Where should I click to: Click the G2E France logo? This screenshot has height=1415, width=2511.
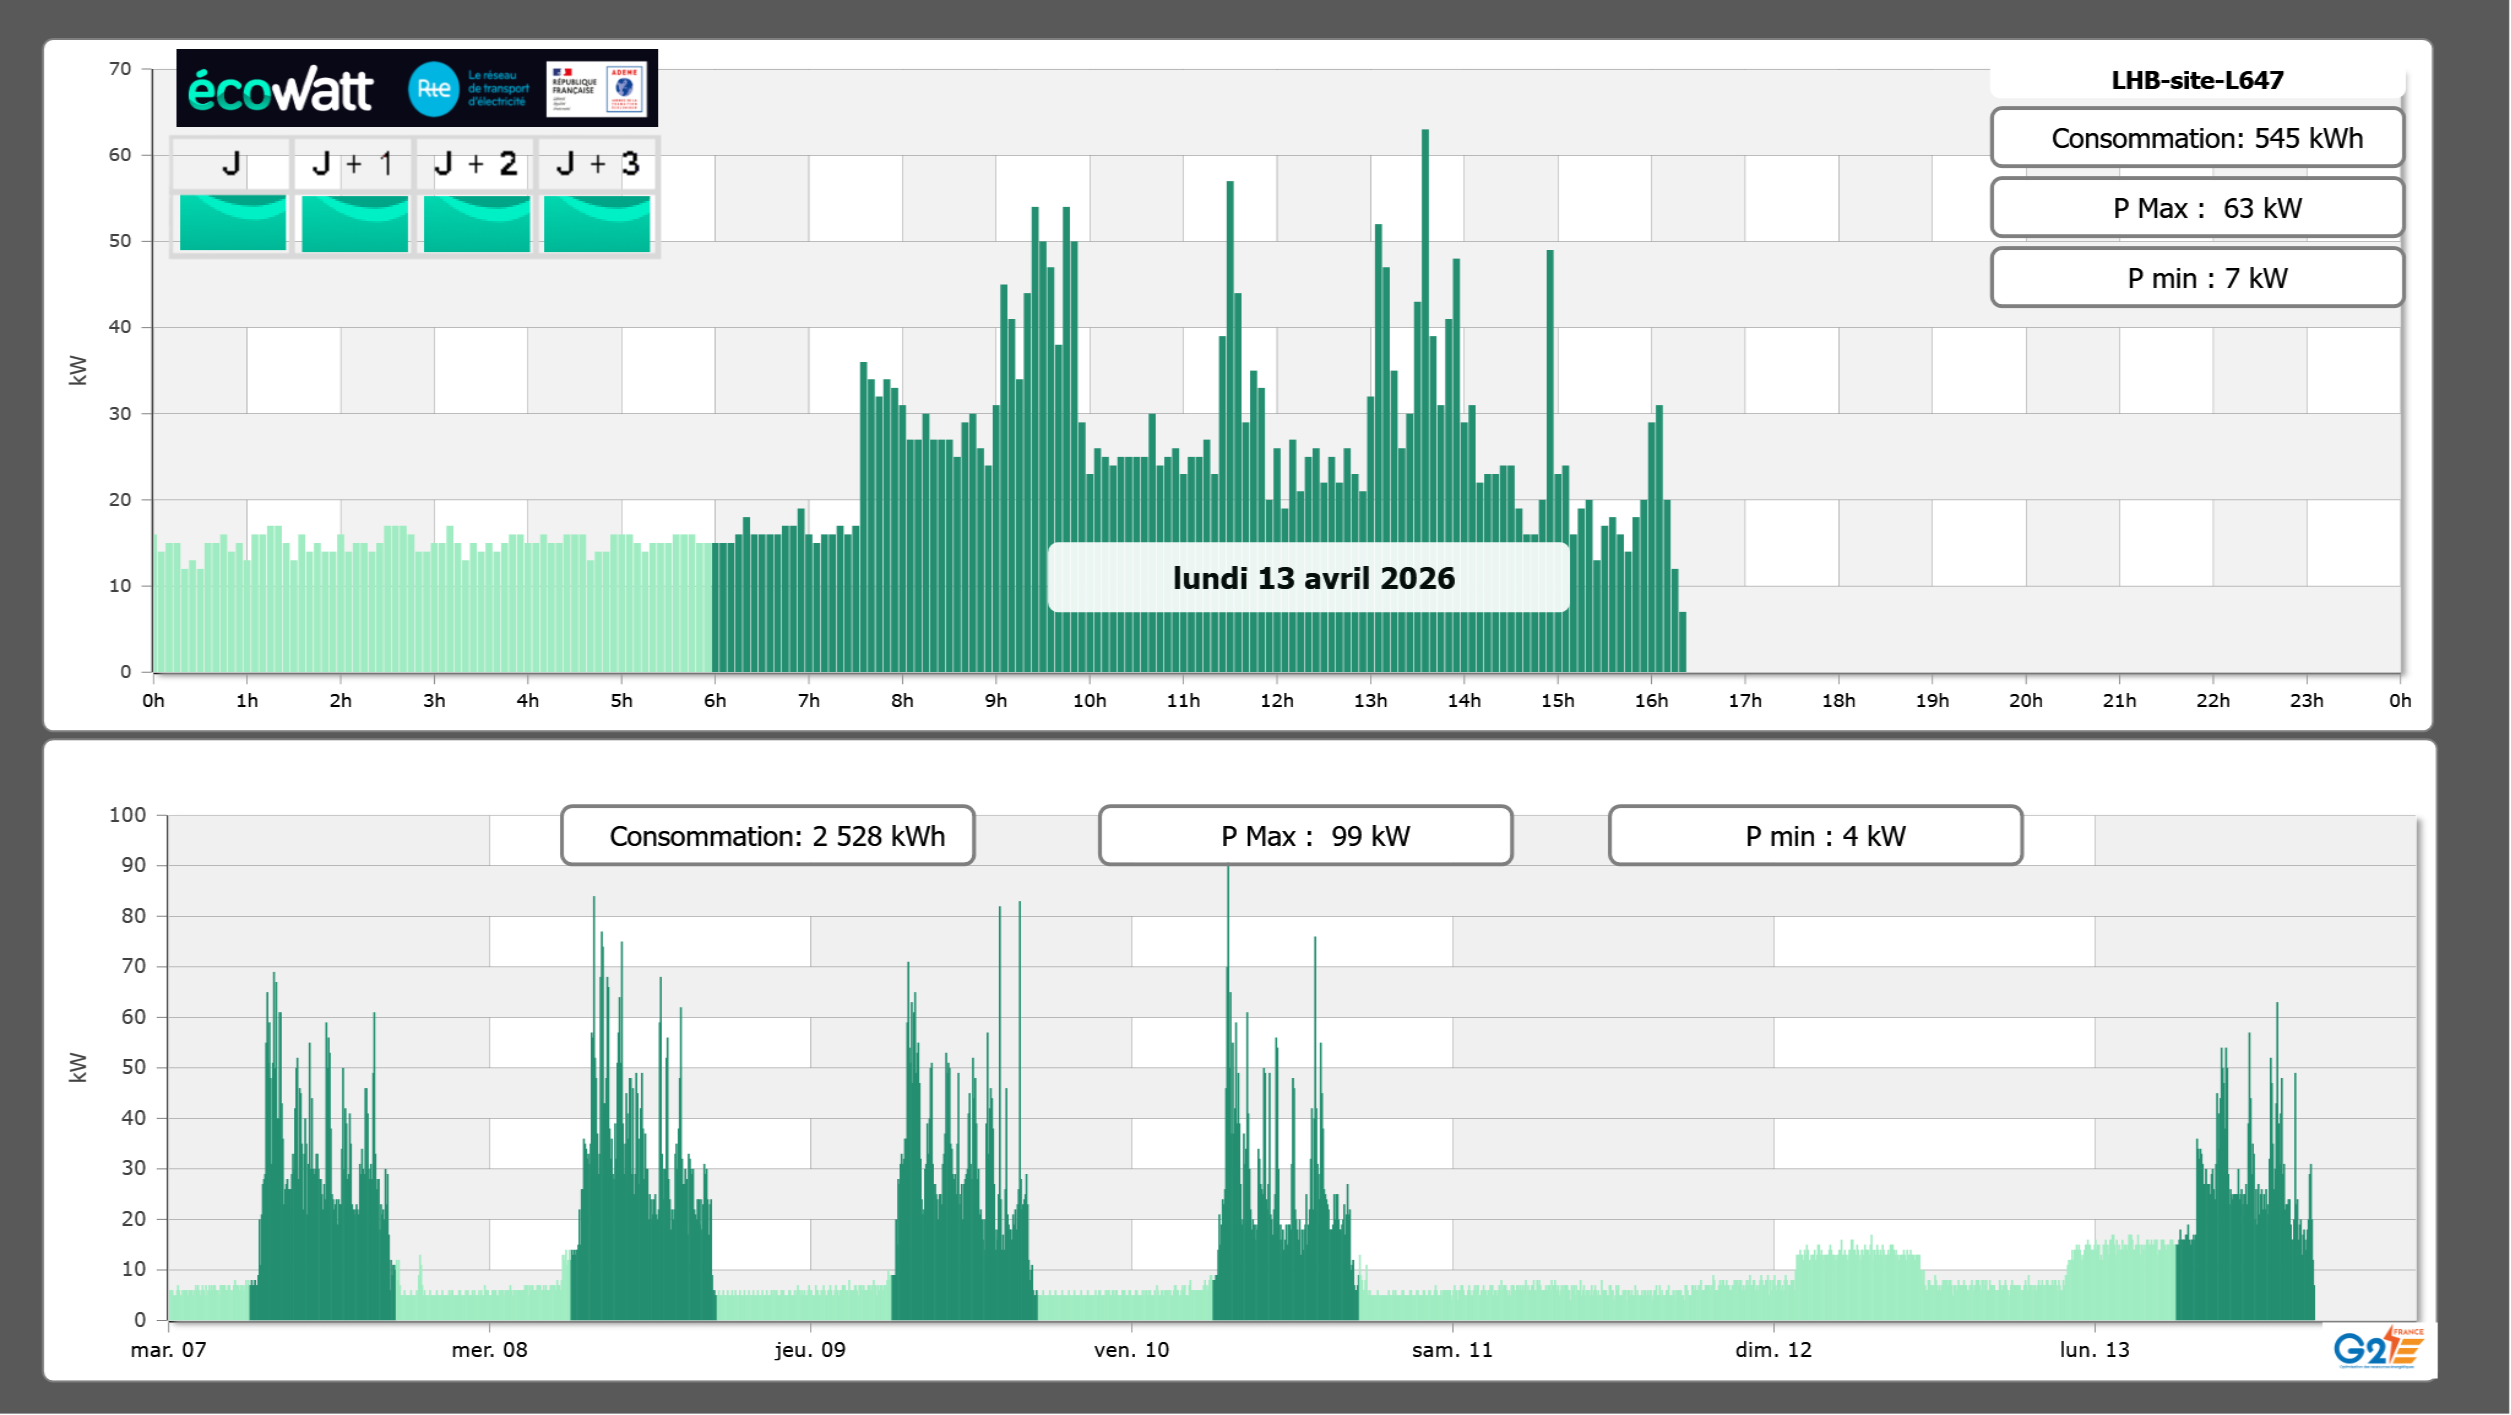point(2378,1348)
